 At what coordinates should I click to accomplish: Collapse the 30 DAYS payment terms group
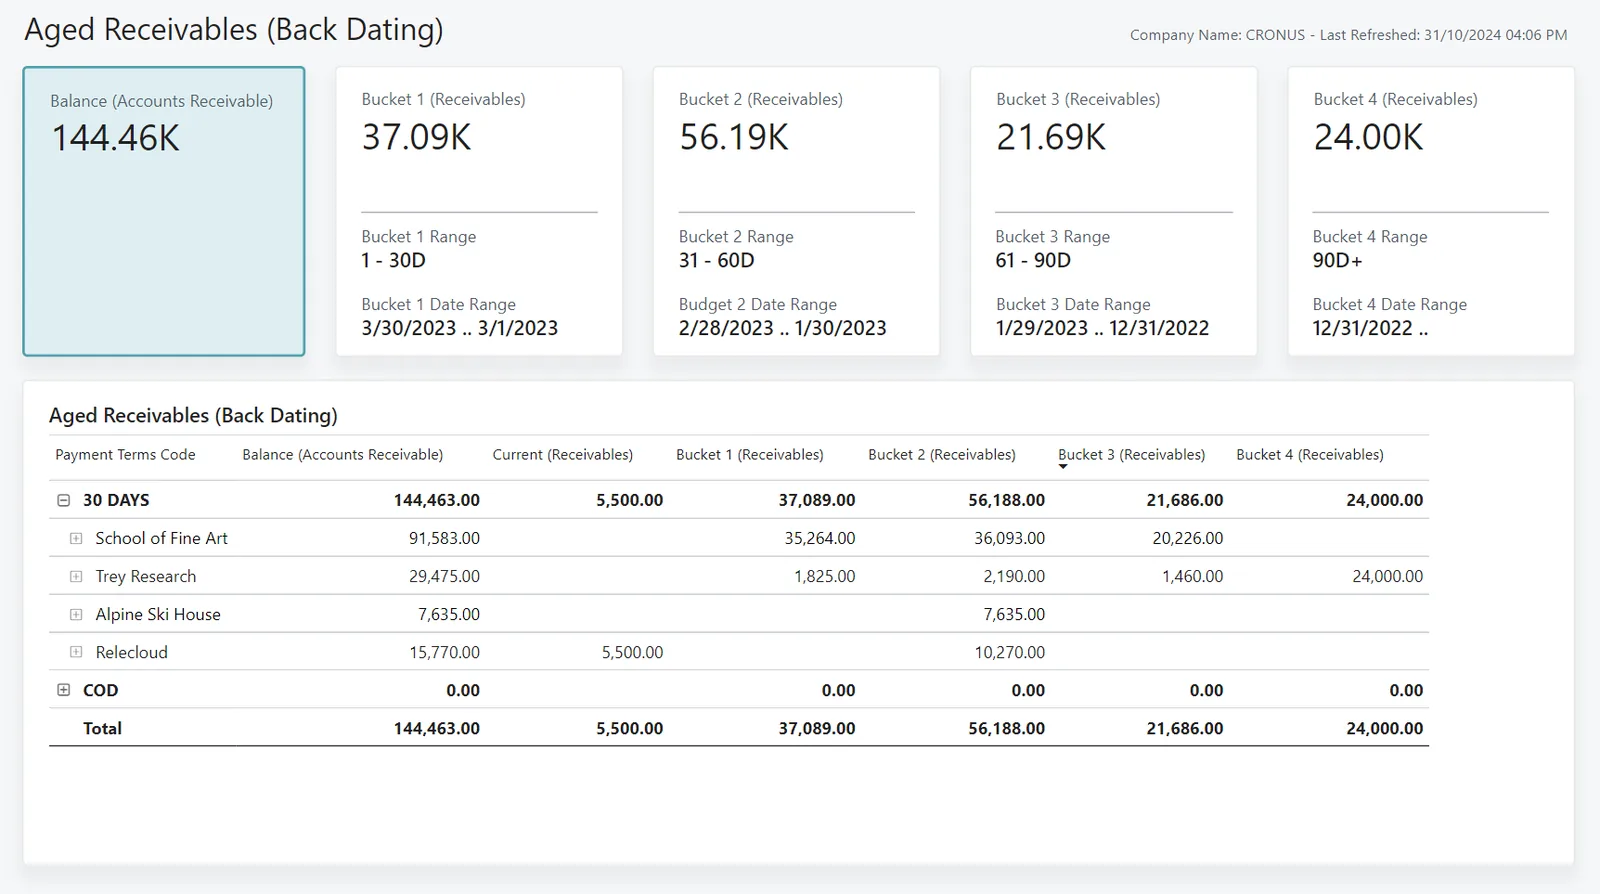coord(64,500)
